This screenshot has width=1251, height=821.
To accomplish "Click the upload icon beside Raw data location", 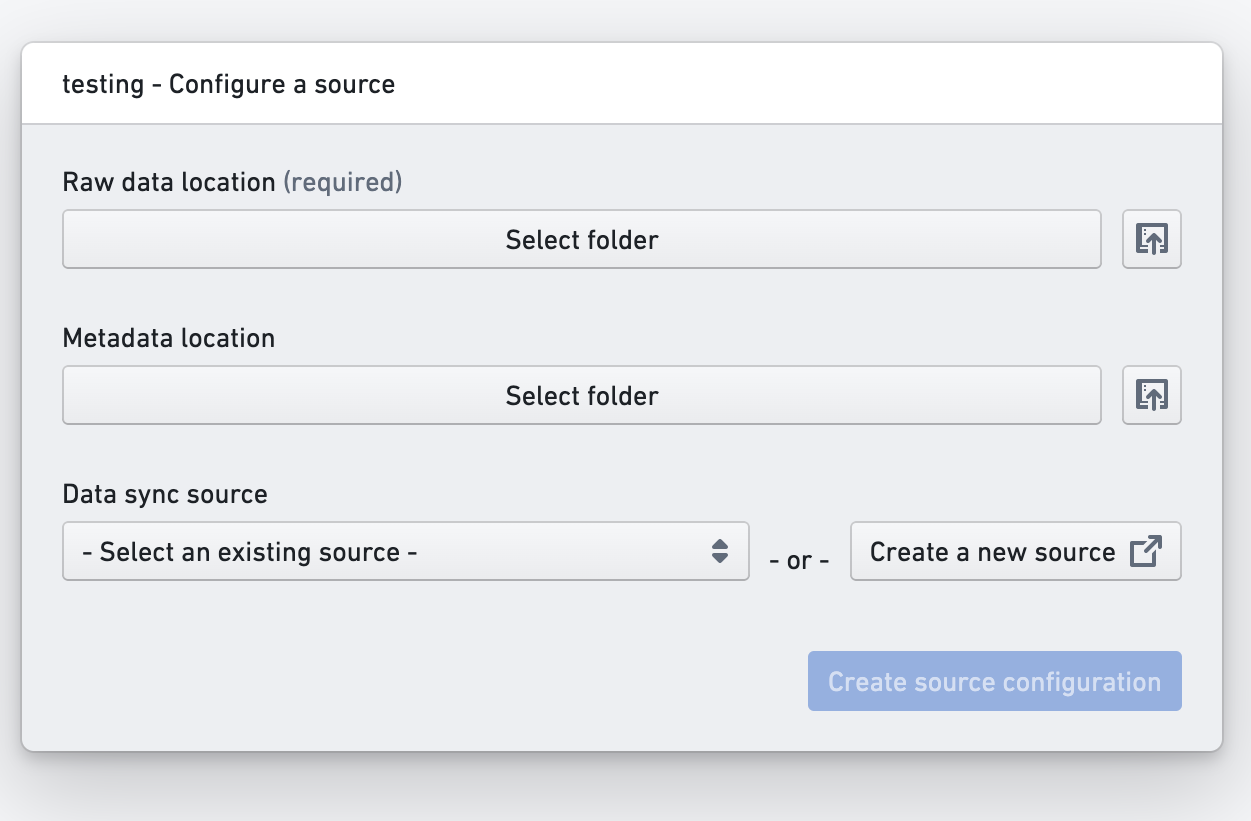I will (x=1152, y=239).
